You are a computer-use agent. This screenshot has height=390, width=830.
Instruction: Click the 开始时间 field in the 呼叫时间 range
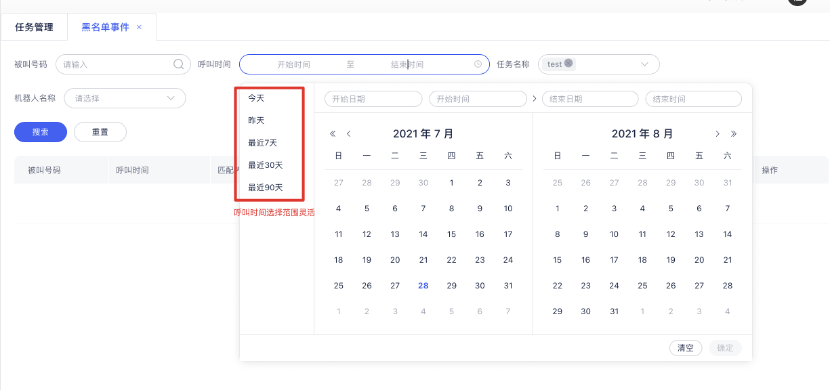(294, 65)
